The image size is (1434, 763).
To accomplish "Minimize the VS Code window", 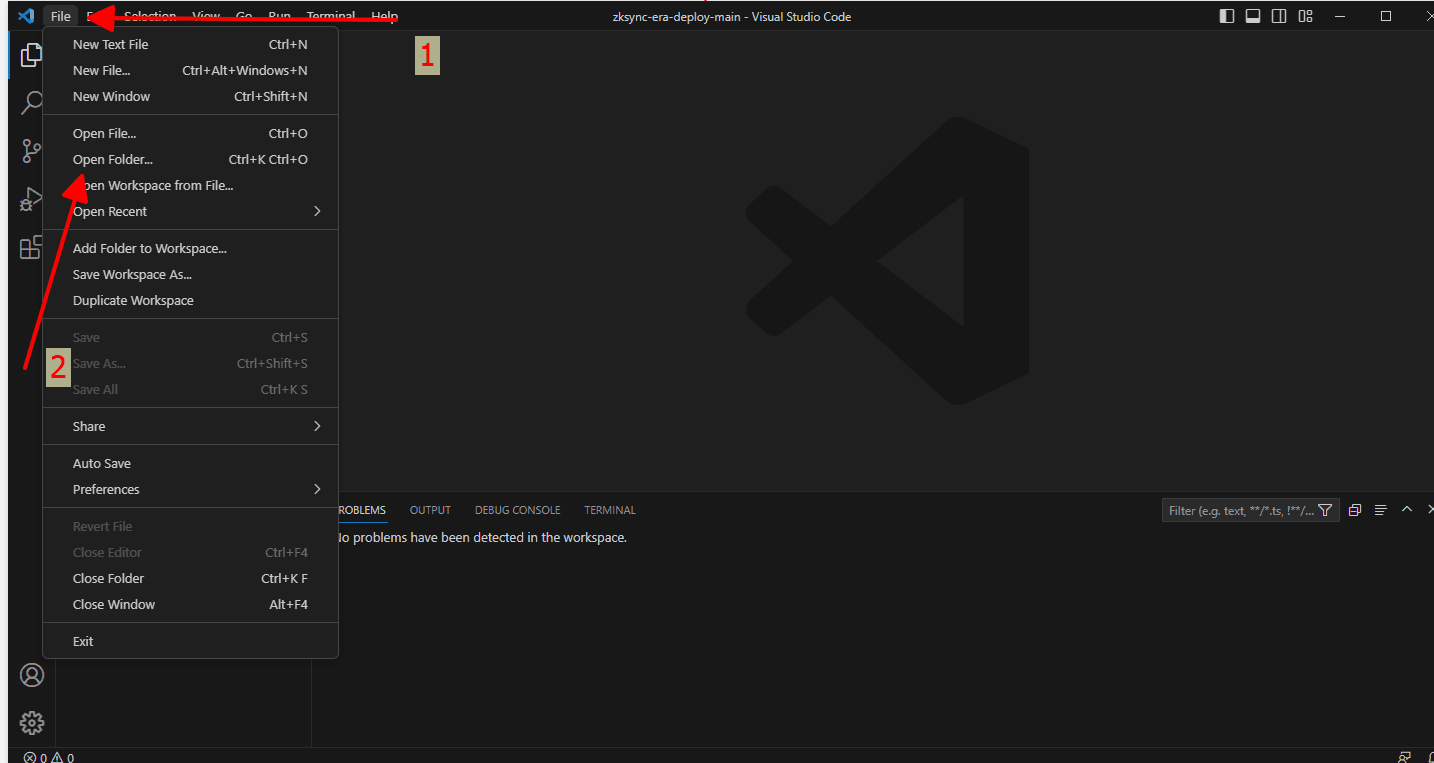I will 1341,16.
